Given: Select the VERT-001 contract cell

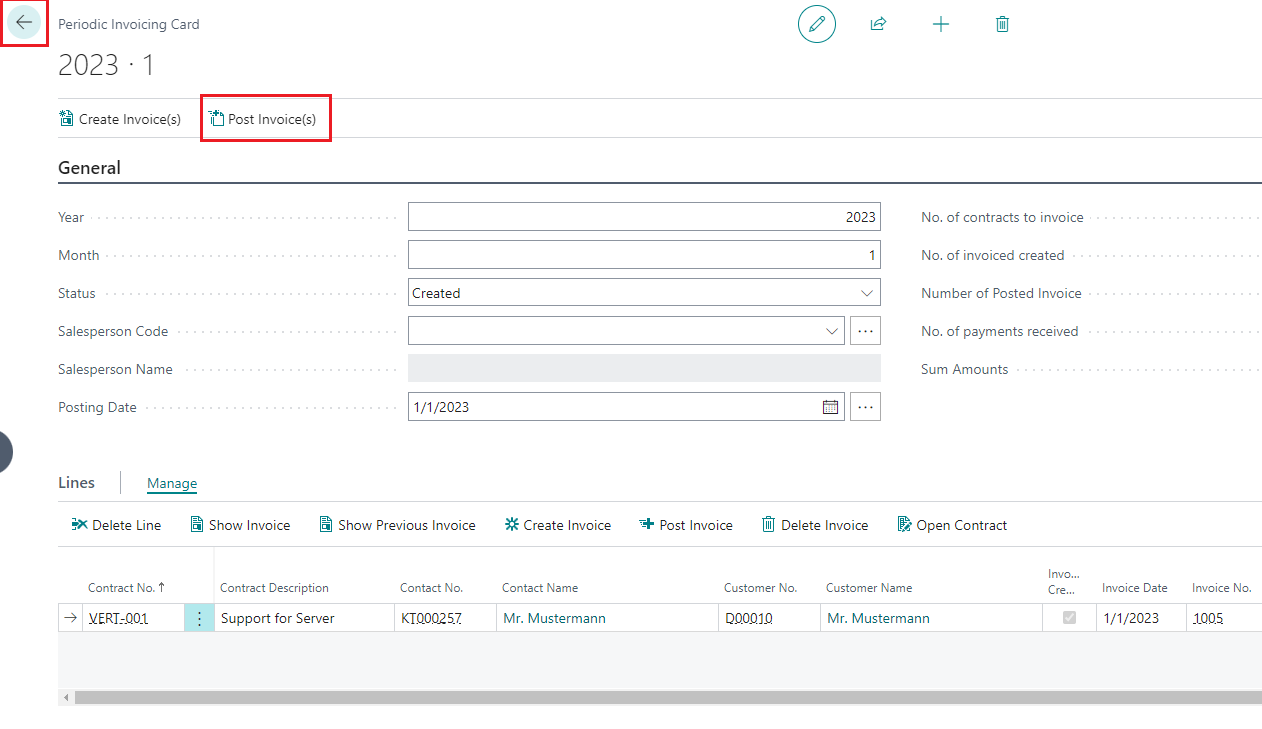Looking at the screenshot, I should point(134,618).
